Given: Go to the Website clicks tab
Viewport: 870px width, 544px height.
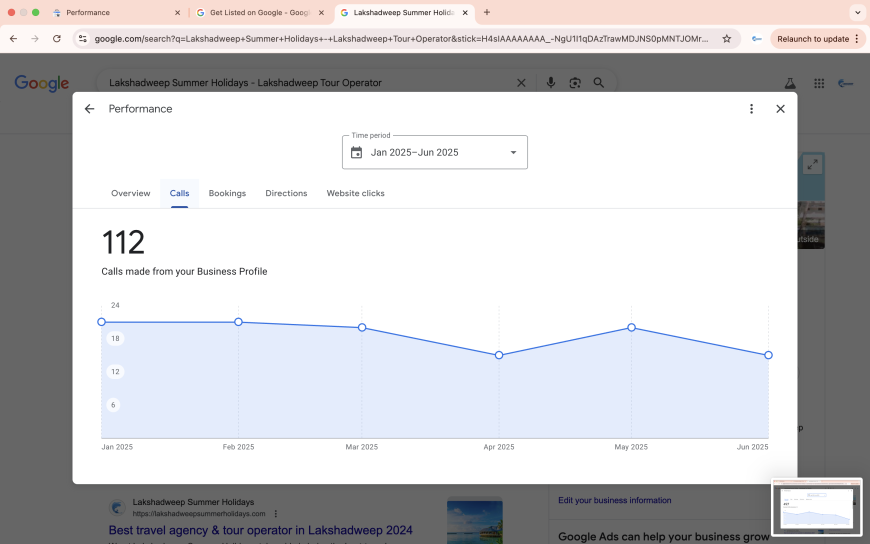Looking at the screenshot, I should pos(355,193).
